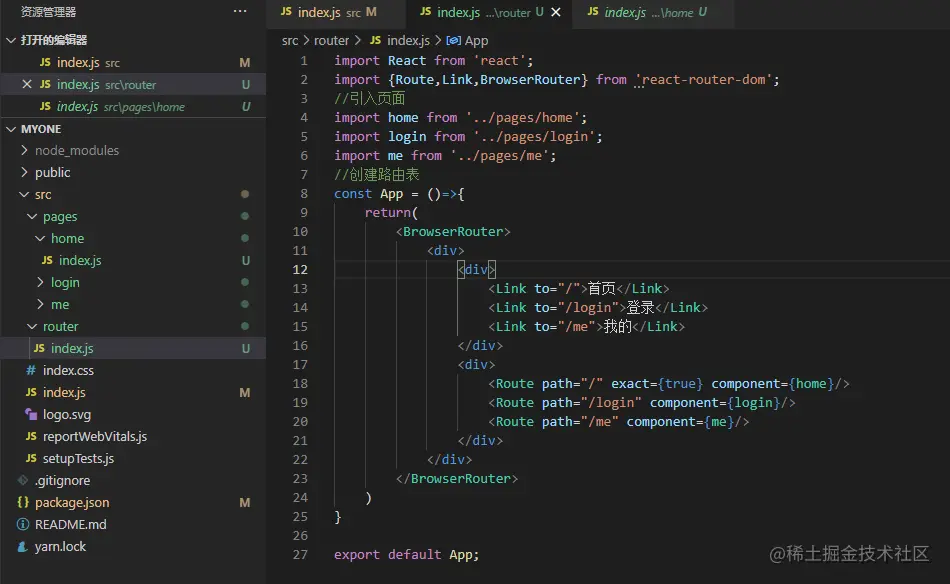
Task: Click the 'react-router-dom' import string
Action: pyautogui.click(x=703, y=79)
